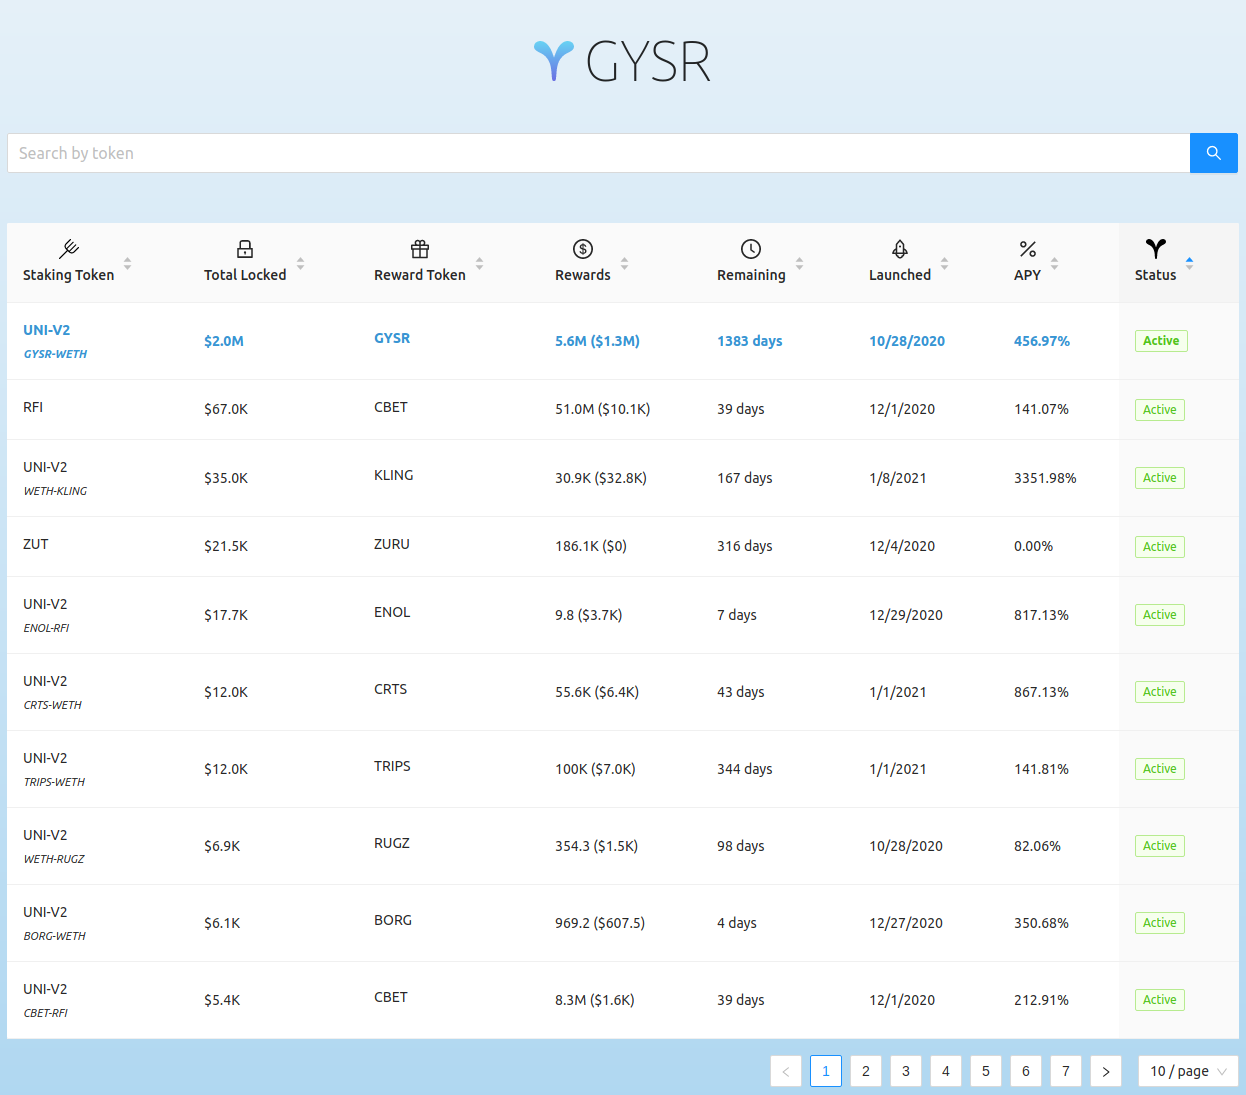
Task: Click the APY percent icon
Action: [x=1028, y=249]
